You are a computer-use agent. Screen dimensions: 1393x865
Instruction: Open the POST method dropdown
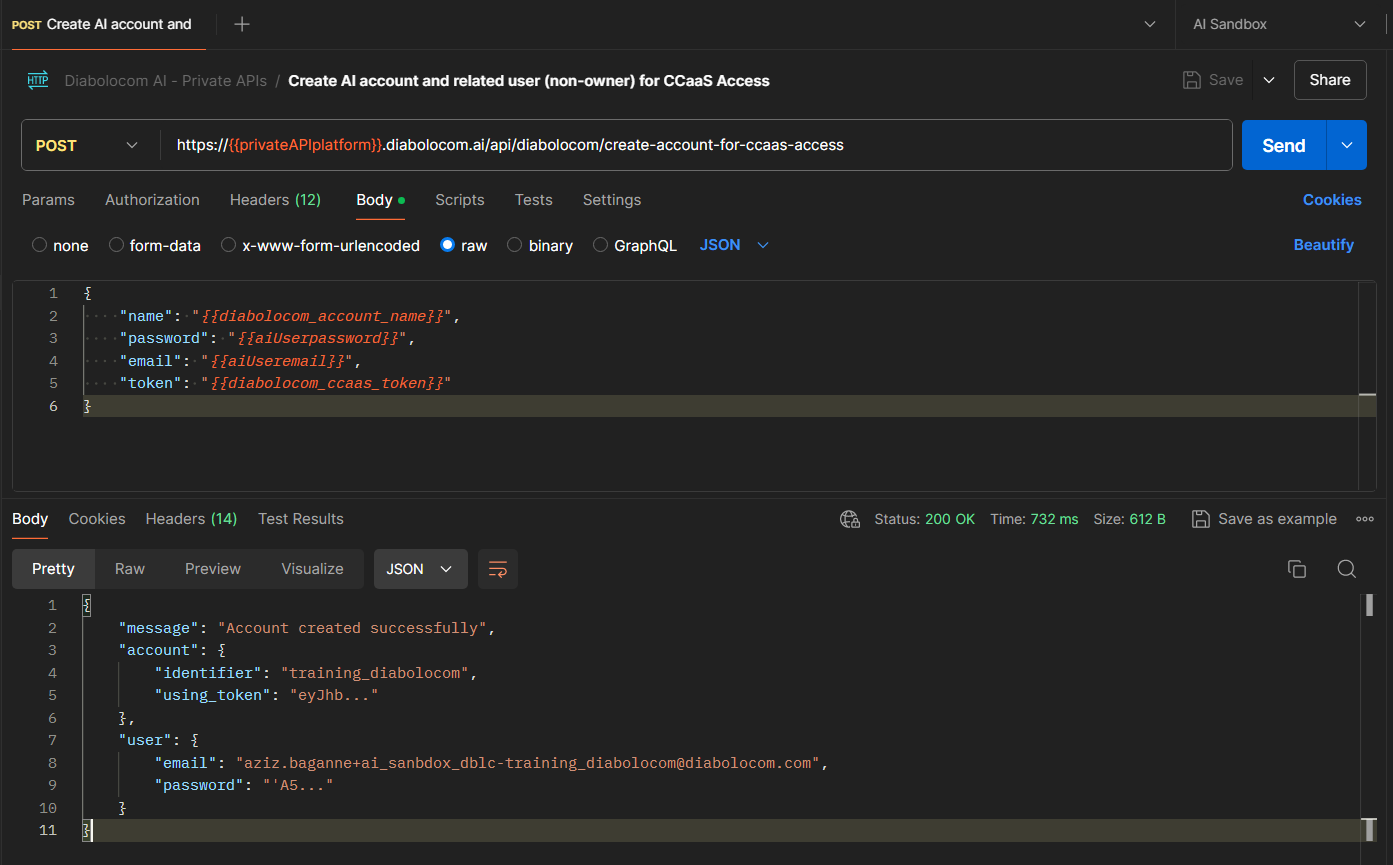pyautogui.click(x=88, y=146)
